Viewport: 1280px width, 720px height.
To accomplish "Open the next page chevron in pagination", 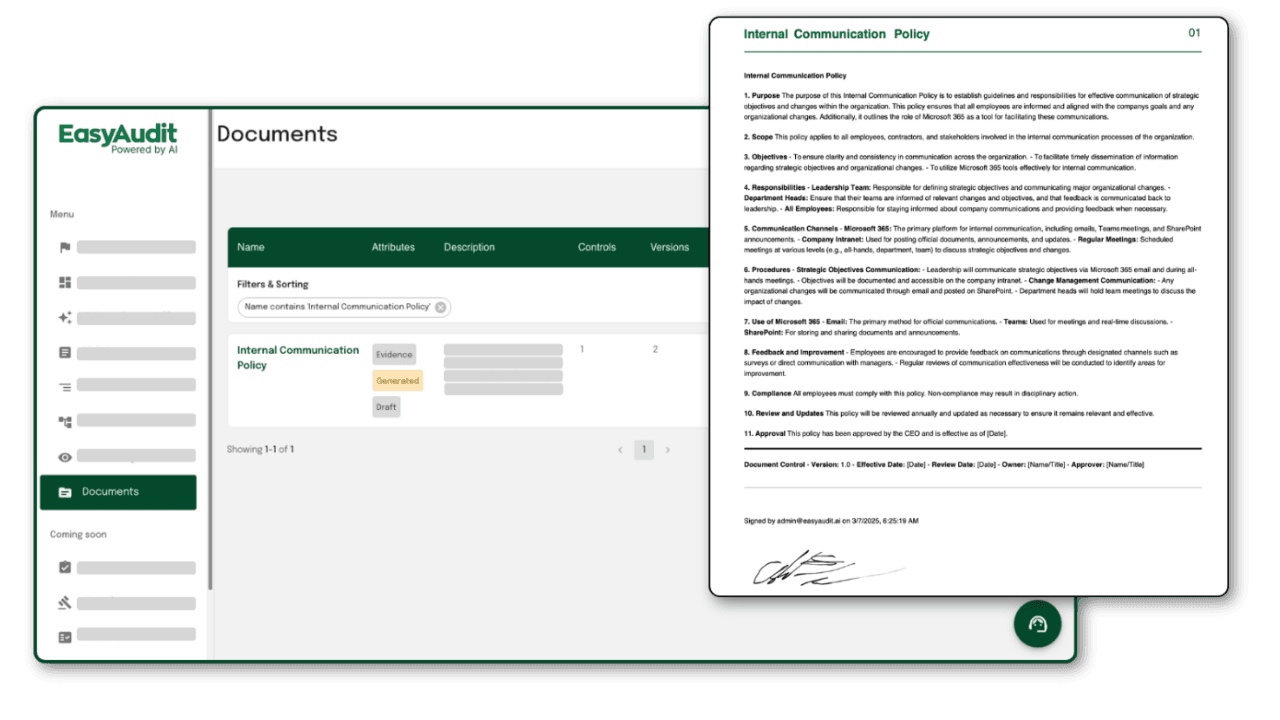I will tap(667, 450).
